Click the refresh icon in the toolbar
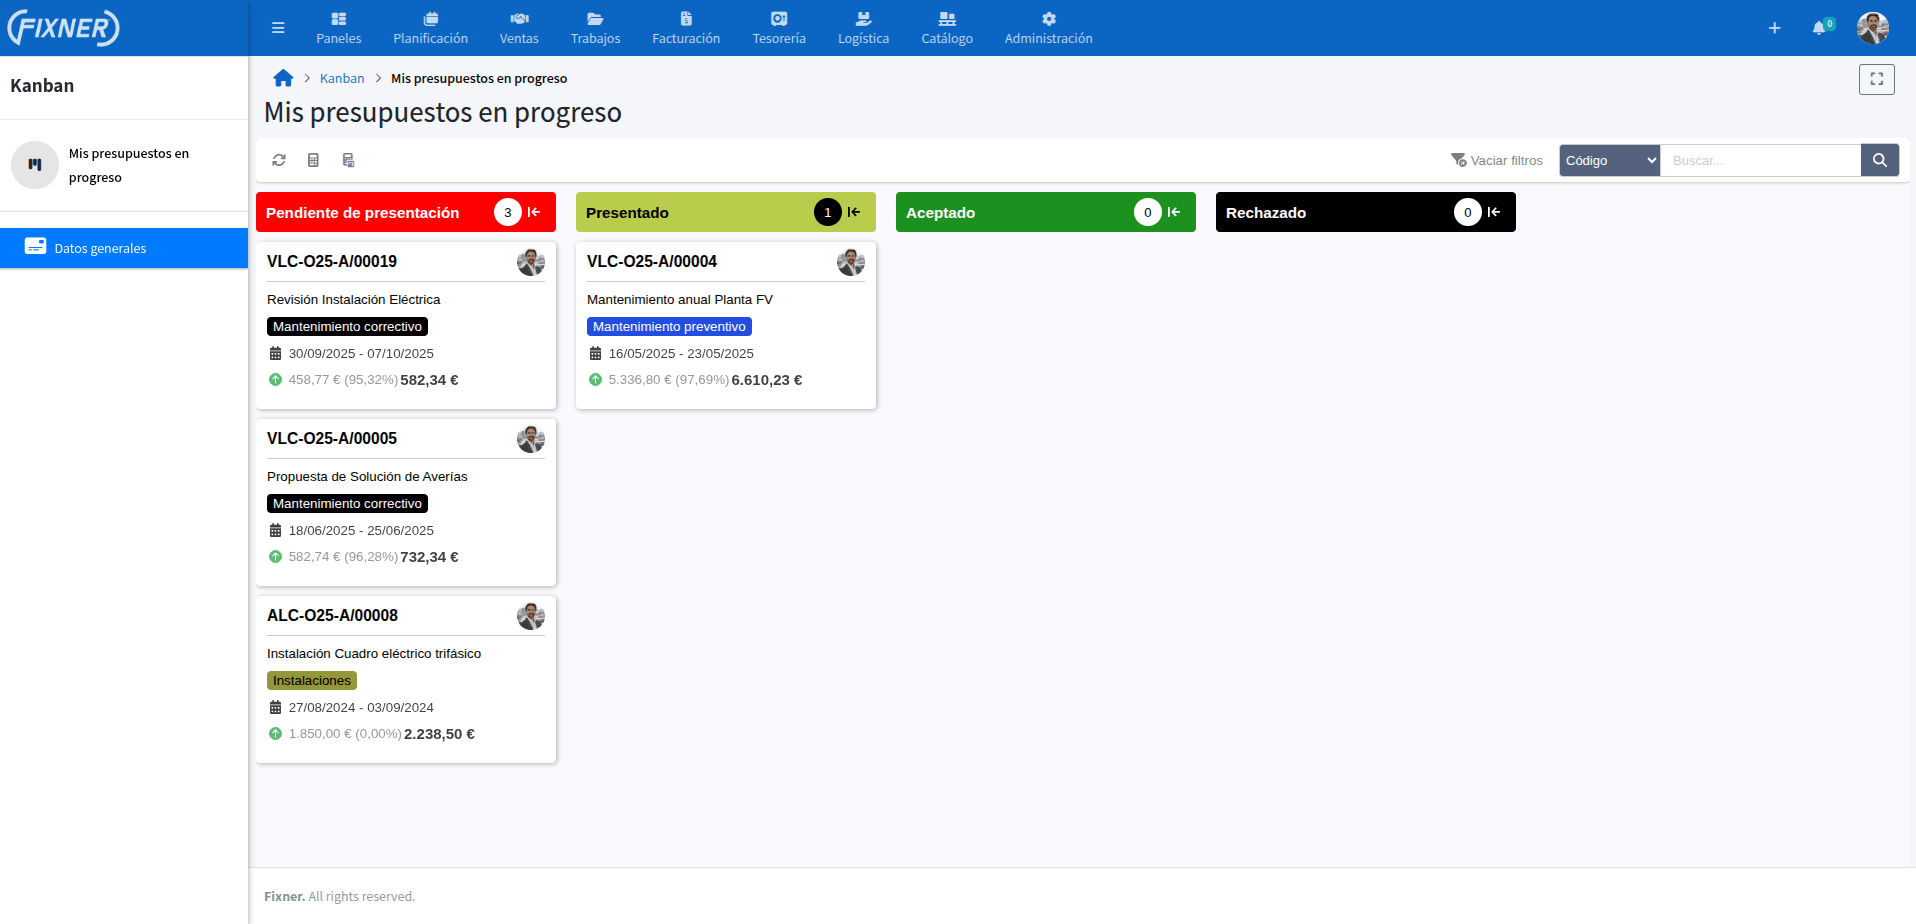This screenshot has width=1916, height=924. (x=279, y=160)
